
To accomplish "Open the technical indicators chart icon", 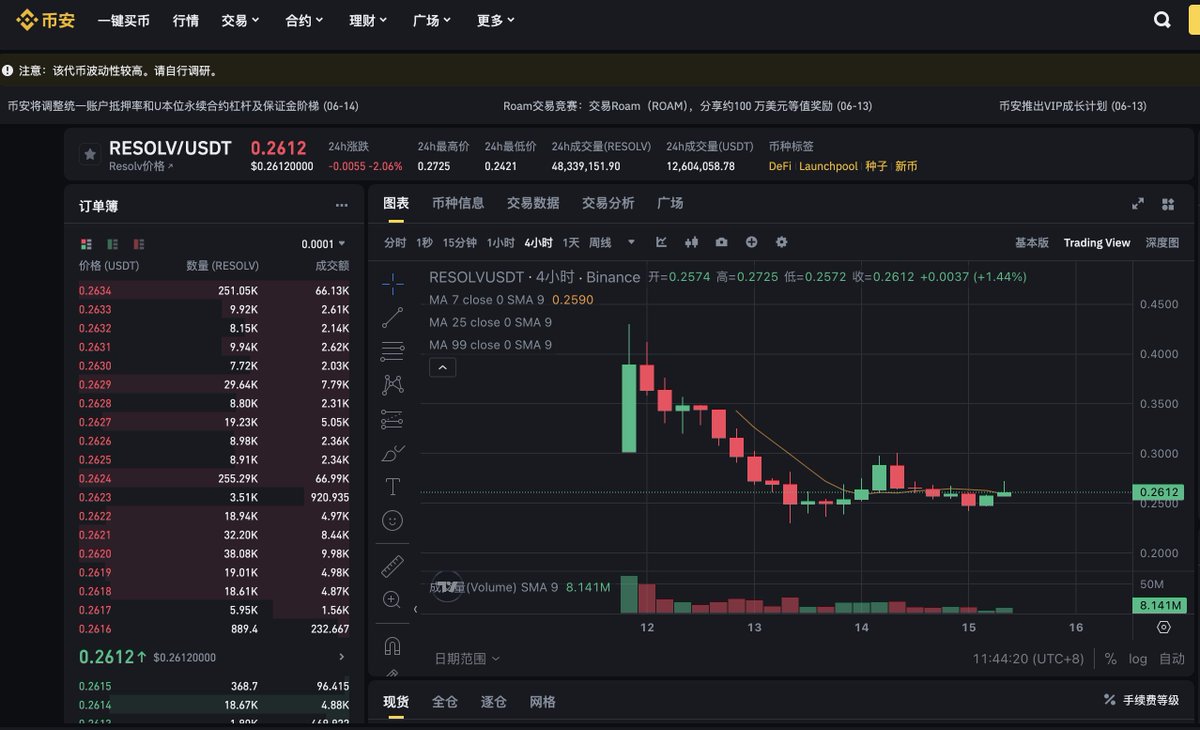I will pos(661,242).
